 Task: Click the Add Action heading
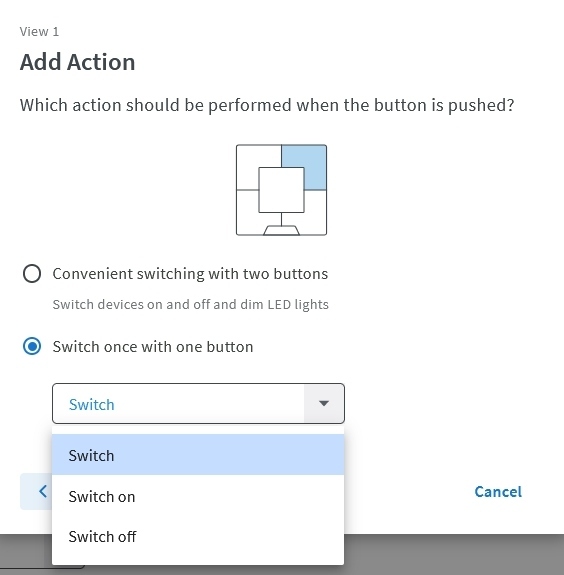tap(77, 62)
